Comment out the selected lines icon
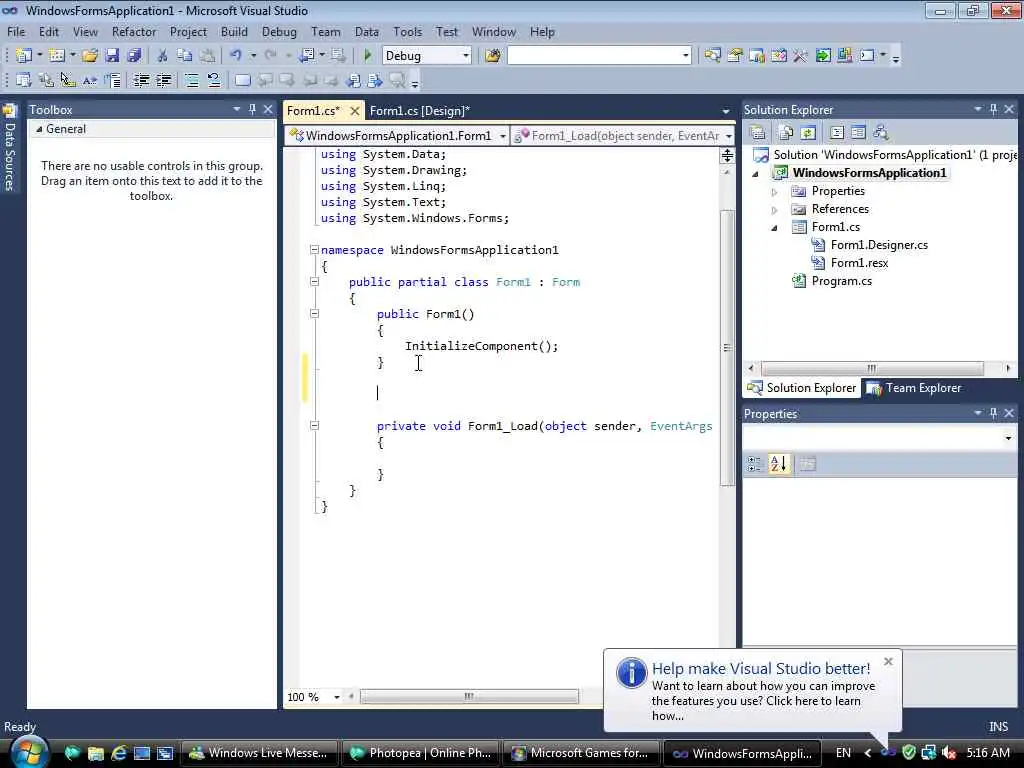This screenshot has width=1024, height=768. pyautogui.click(x=191, y=80)
